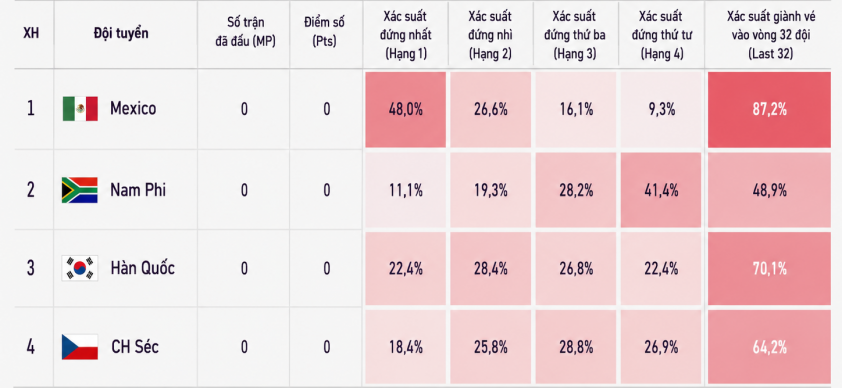Screen dimensions: 842x388
Task: Click Mexico's 48,0% first-place cell
Action: coord(405,109)
